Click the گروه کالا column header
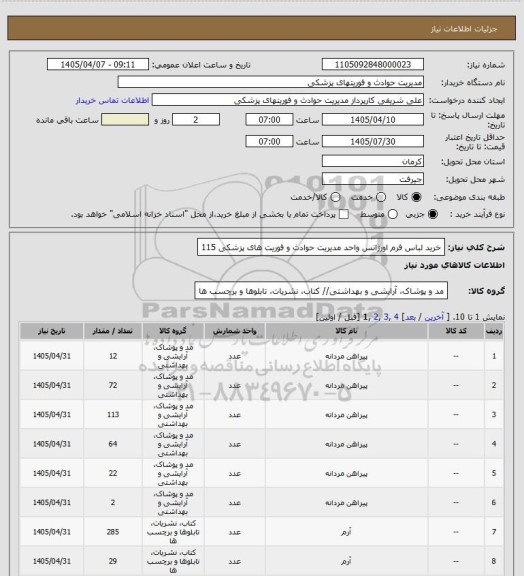The height and width of the screenshot is (576, 524). (173, 331)
